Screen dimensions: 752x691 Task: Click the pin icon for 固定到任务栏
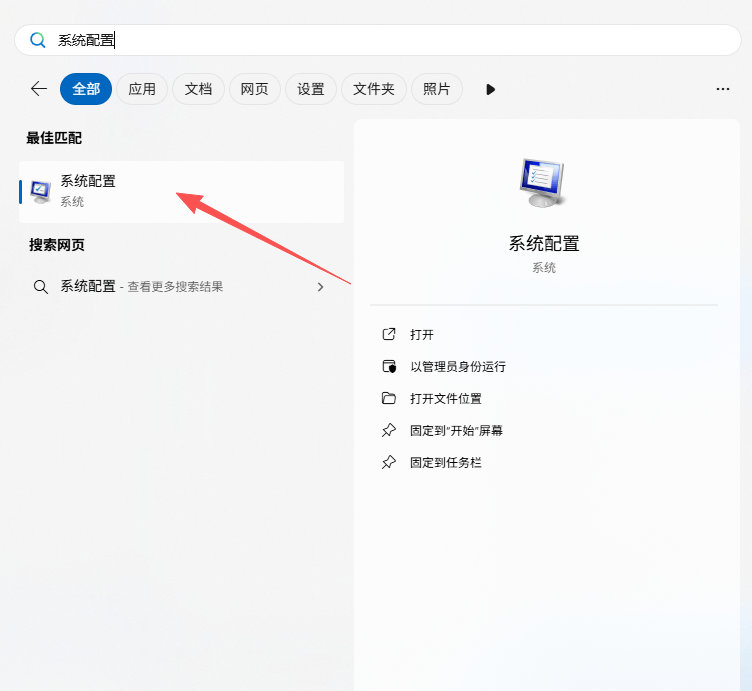click(389, 463)
